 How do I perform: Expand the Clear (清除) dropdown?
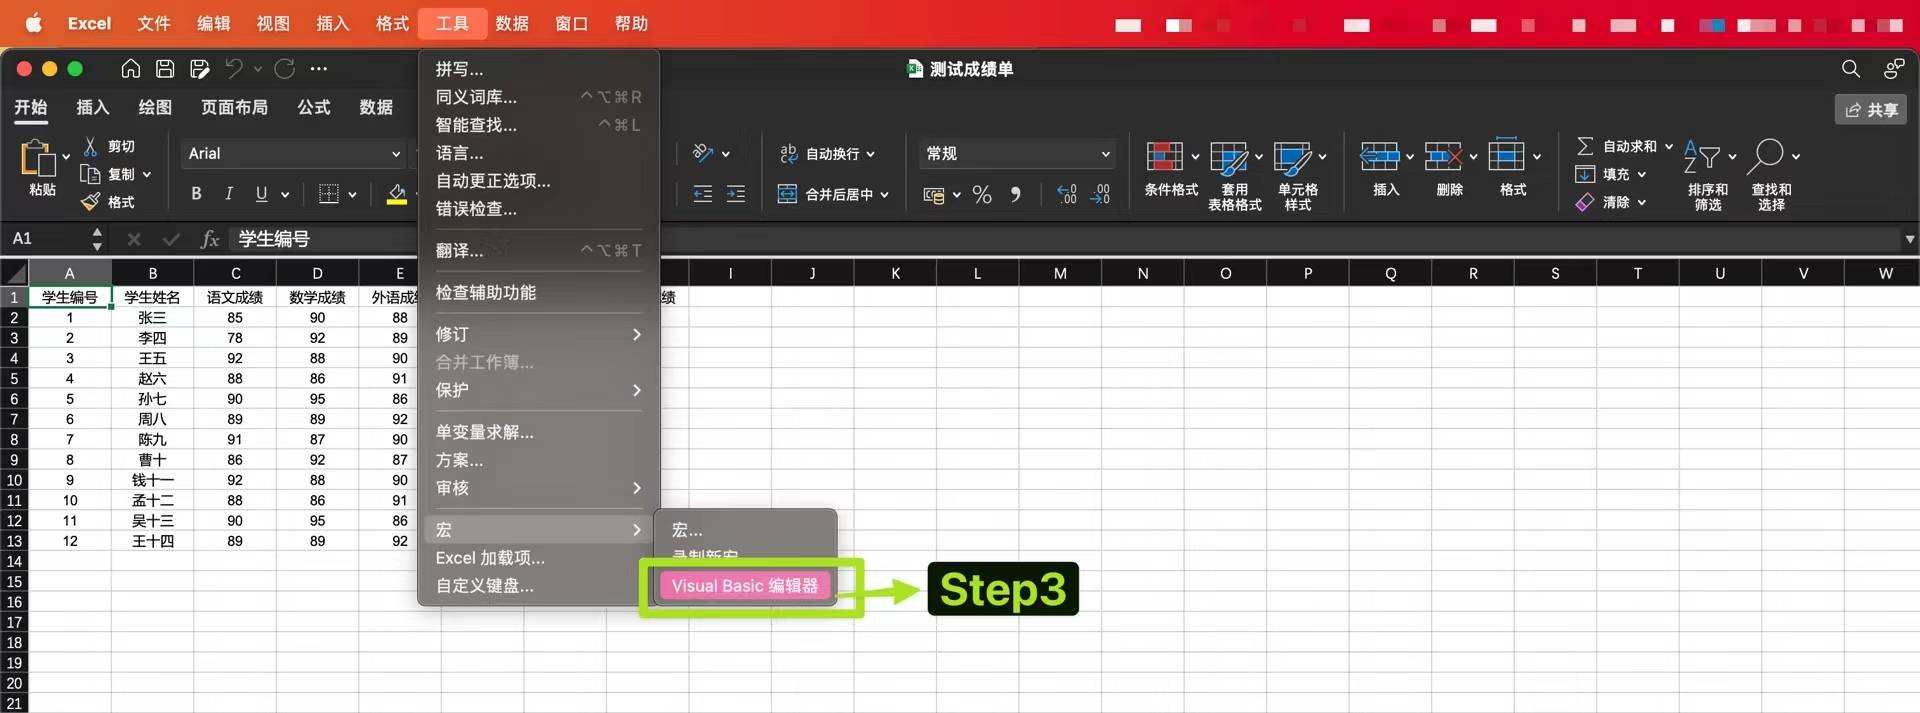point(1641,202)
